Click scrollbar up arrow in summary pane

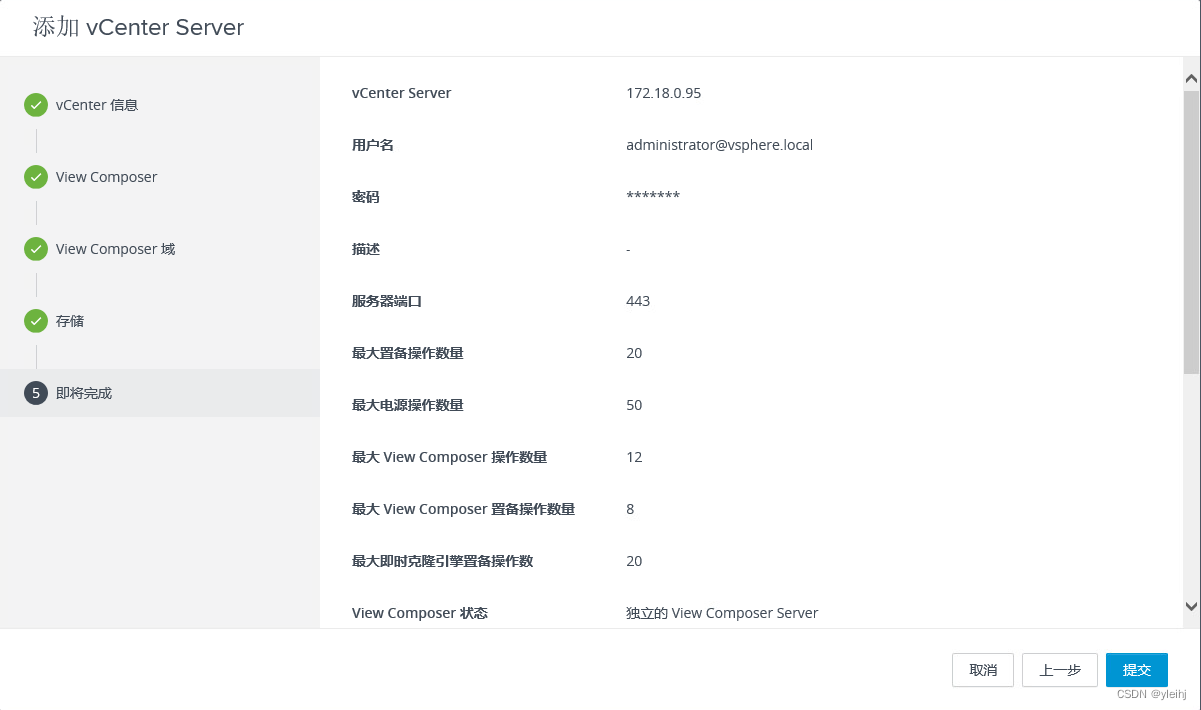pyautogui.click(x=1191, y=78)
